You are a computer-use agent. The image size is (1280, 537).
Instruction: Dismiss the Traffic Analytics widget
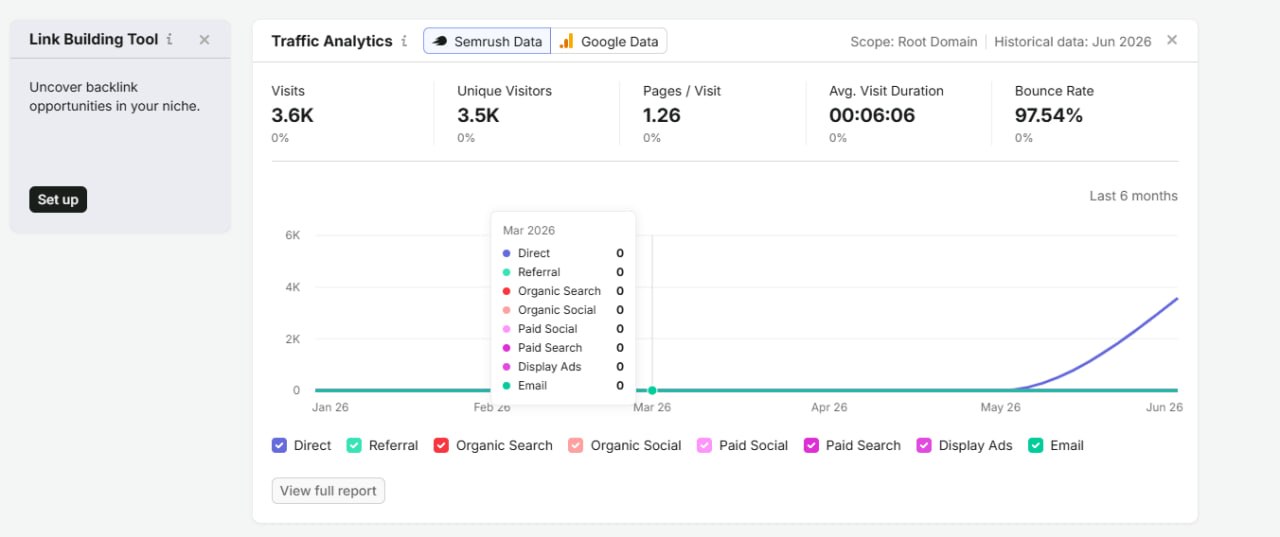[1172, 40]
